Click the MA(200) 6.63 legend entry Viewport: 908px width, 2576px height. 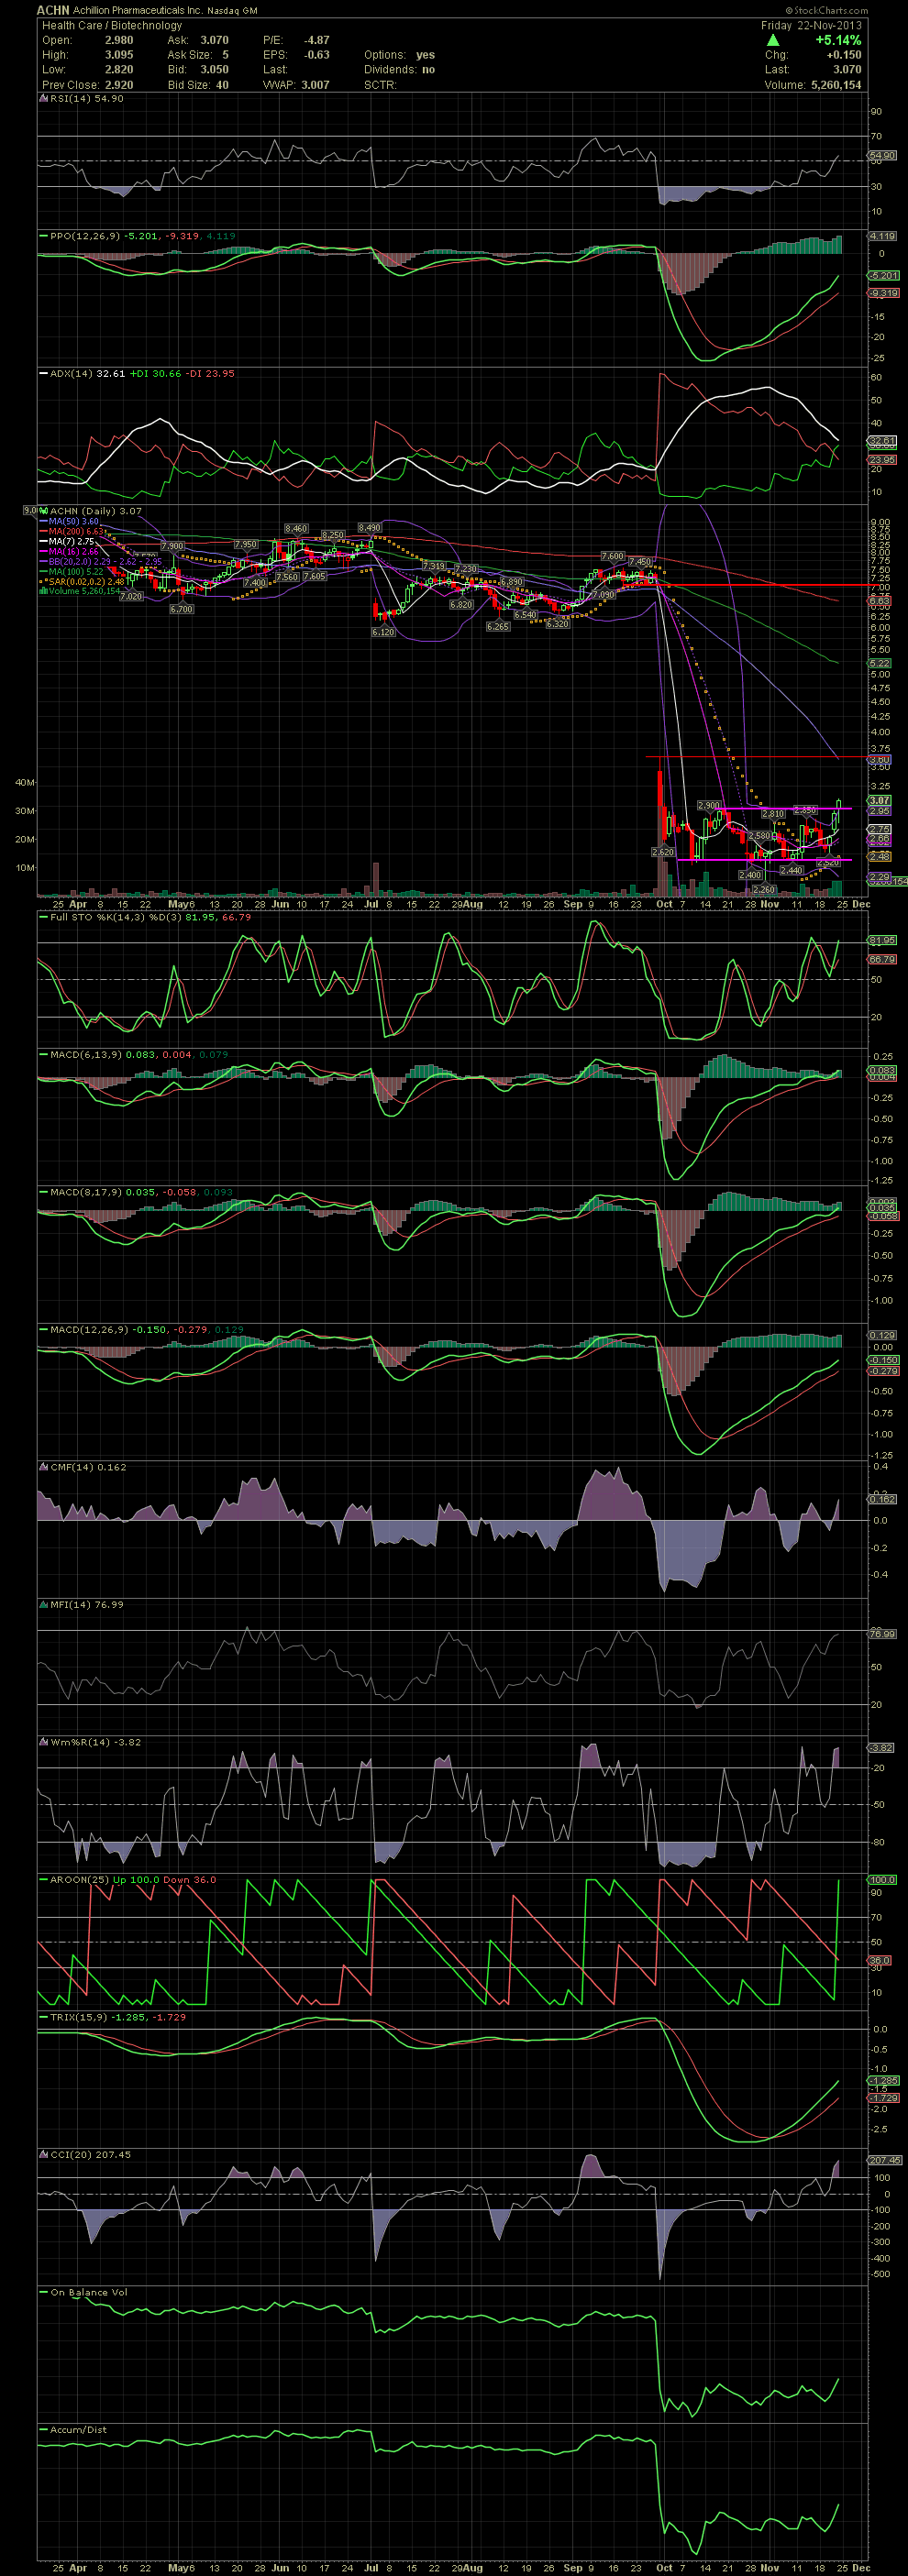click(75, 531)
